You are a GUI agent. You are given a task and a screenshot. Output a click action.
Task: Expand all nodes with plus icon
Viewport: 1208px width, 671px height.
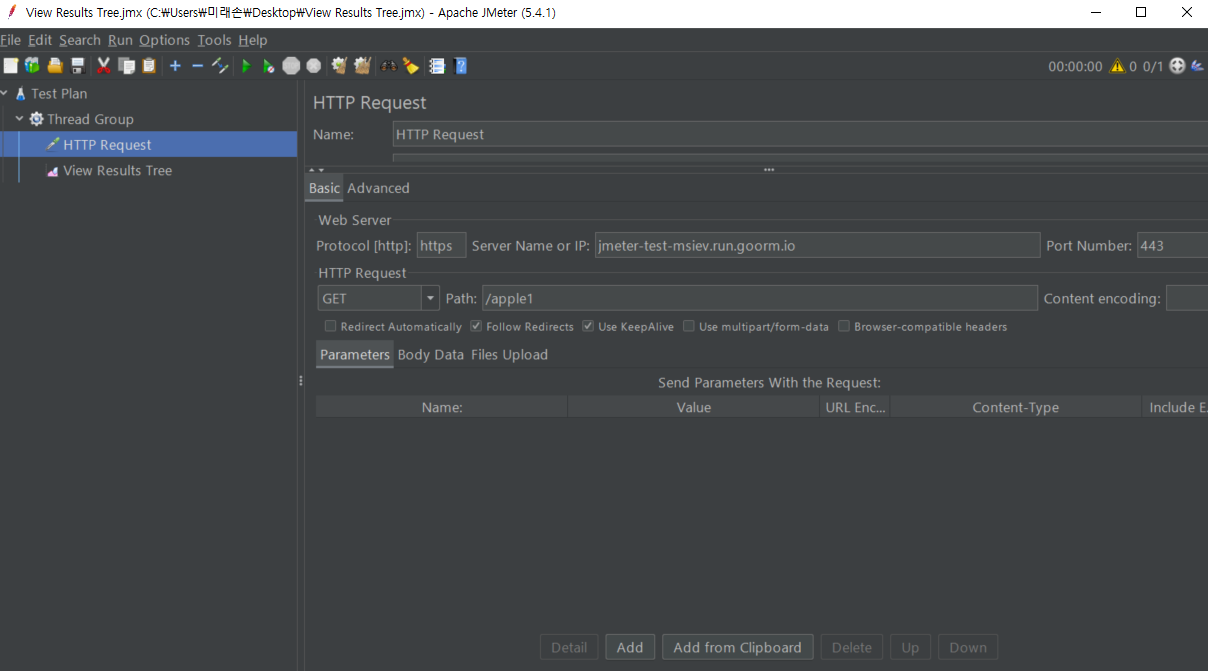175,66
